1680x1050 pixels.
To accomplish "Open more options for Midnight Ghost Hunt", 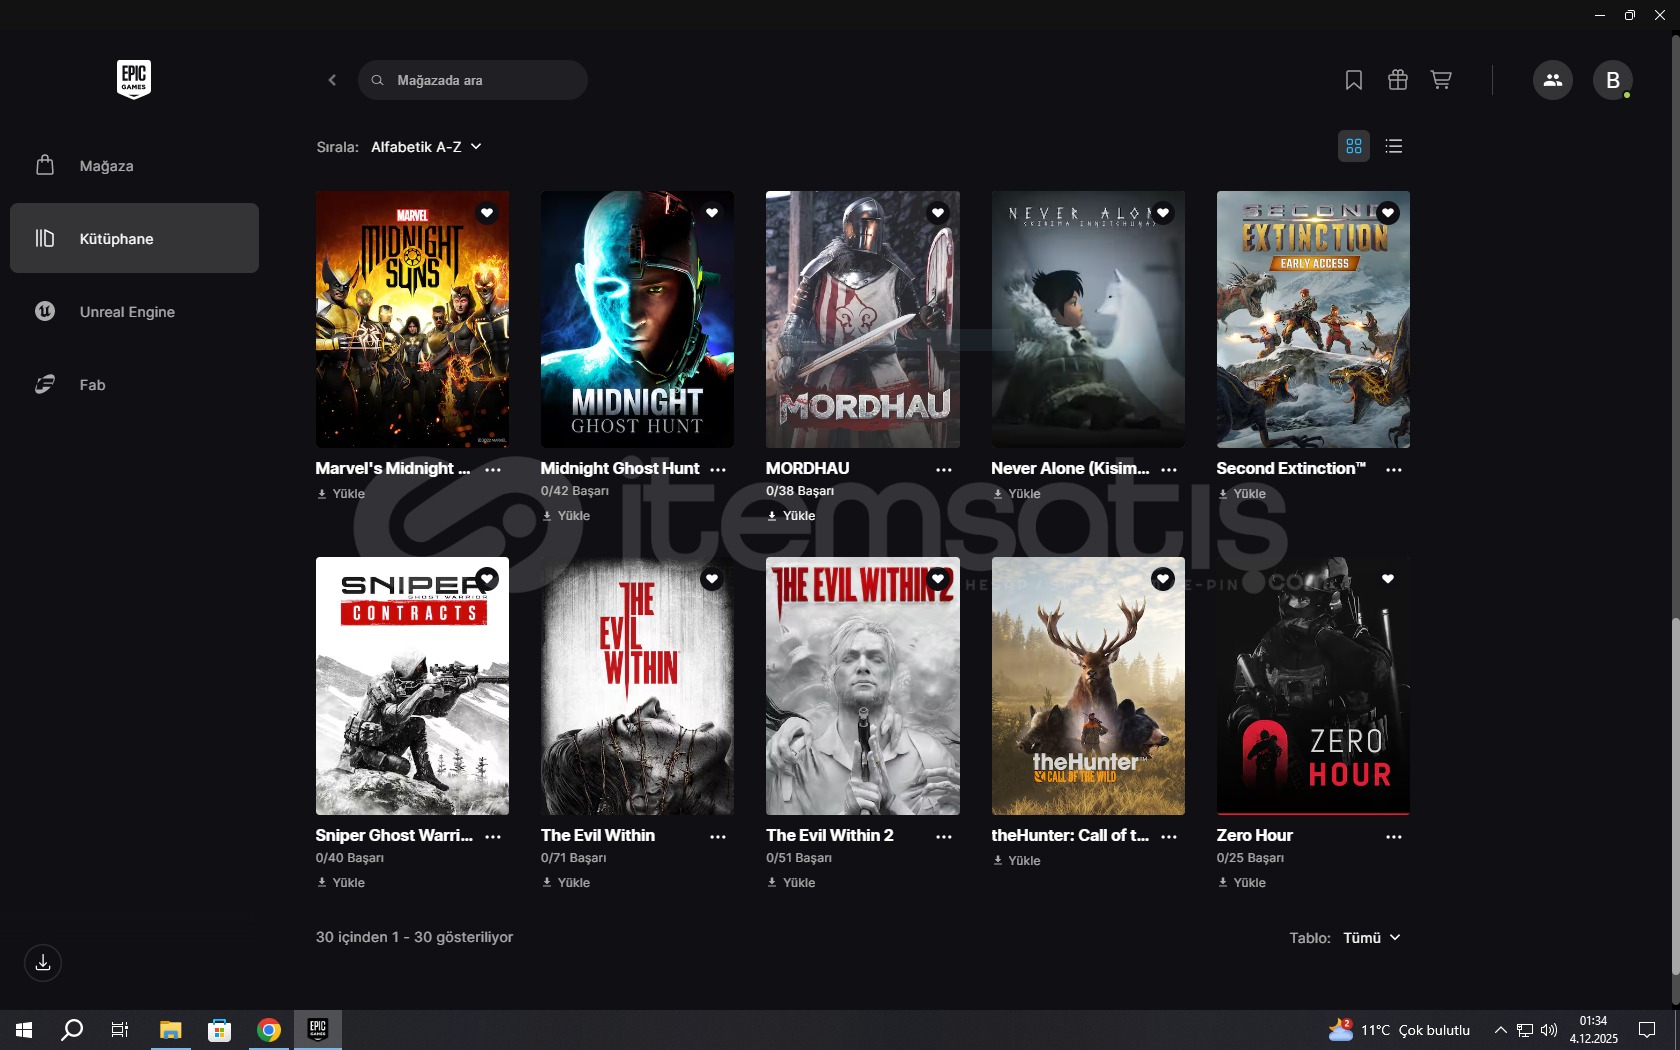I will pyautogui.click(x=718, y=469).
